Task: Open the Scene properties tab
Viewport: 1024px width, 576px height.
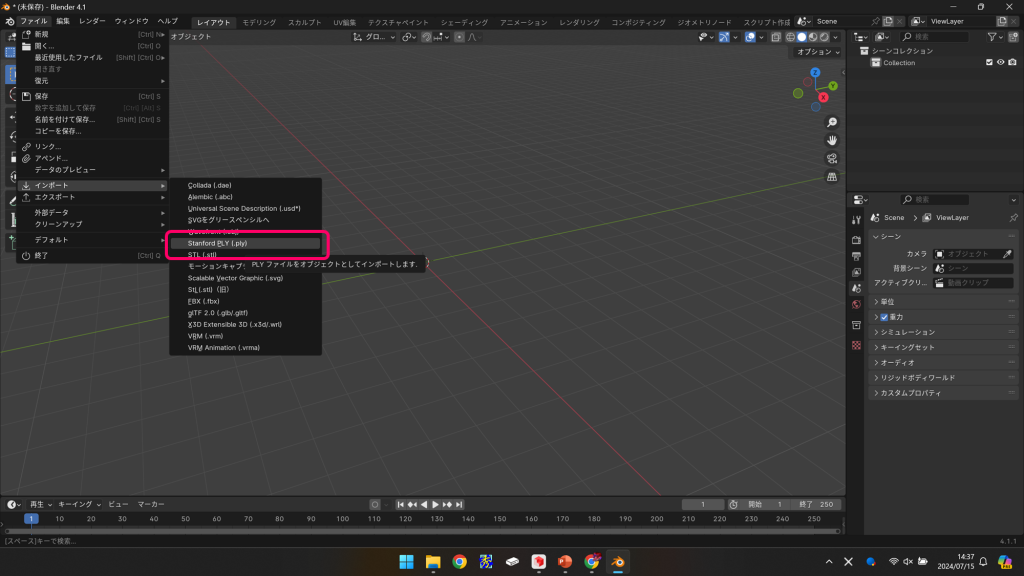Action: click(856, 288)
